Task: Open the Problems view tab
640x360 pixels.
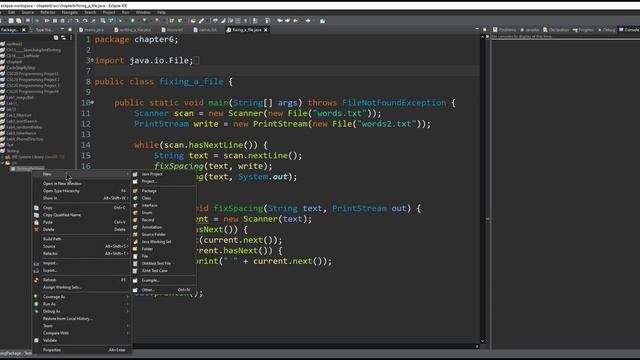Action: tap(504, 30)
